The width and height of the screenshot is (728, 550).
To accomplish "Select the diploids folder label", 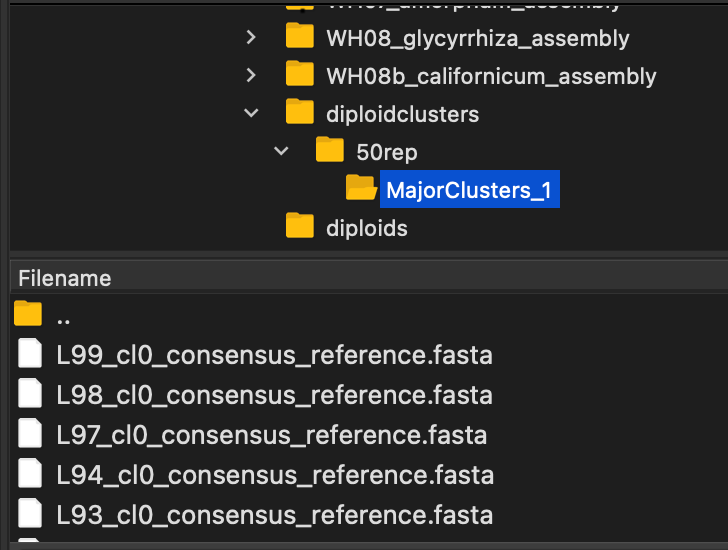I will (x=366, y=228).
